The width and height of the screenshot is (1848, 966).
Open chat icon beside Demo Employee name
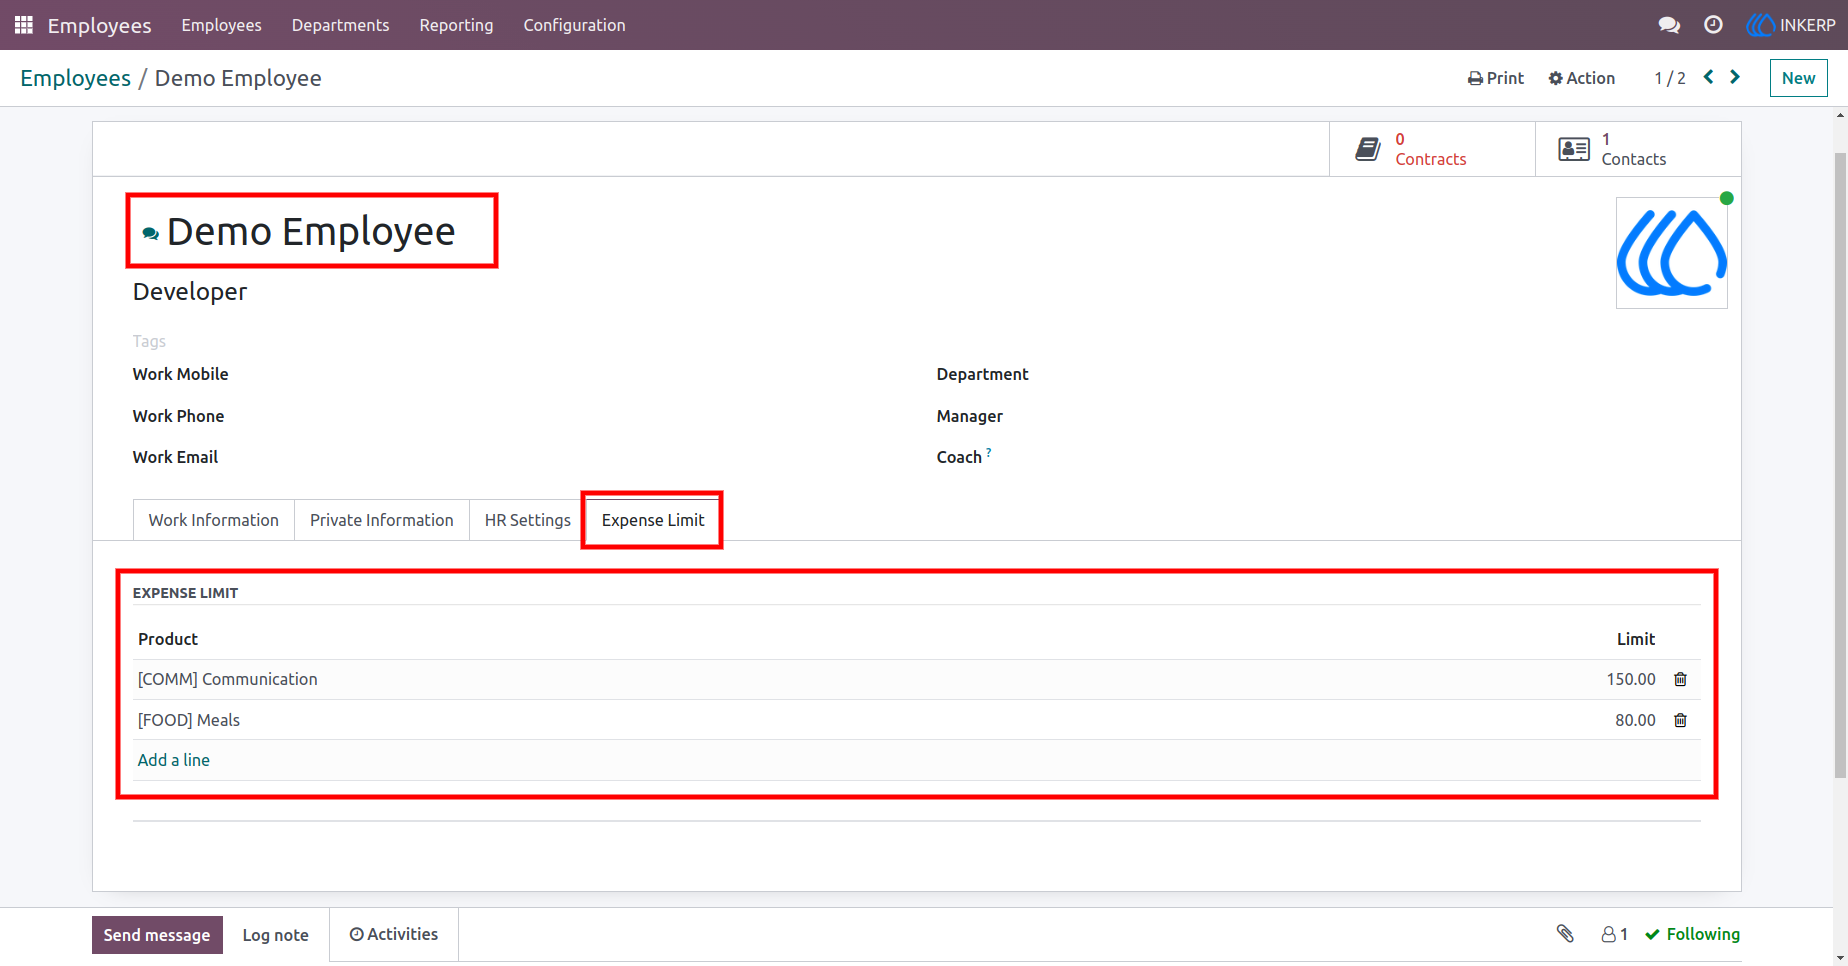[x=151, y=233]
